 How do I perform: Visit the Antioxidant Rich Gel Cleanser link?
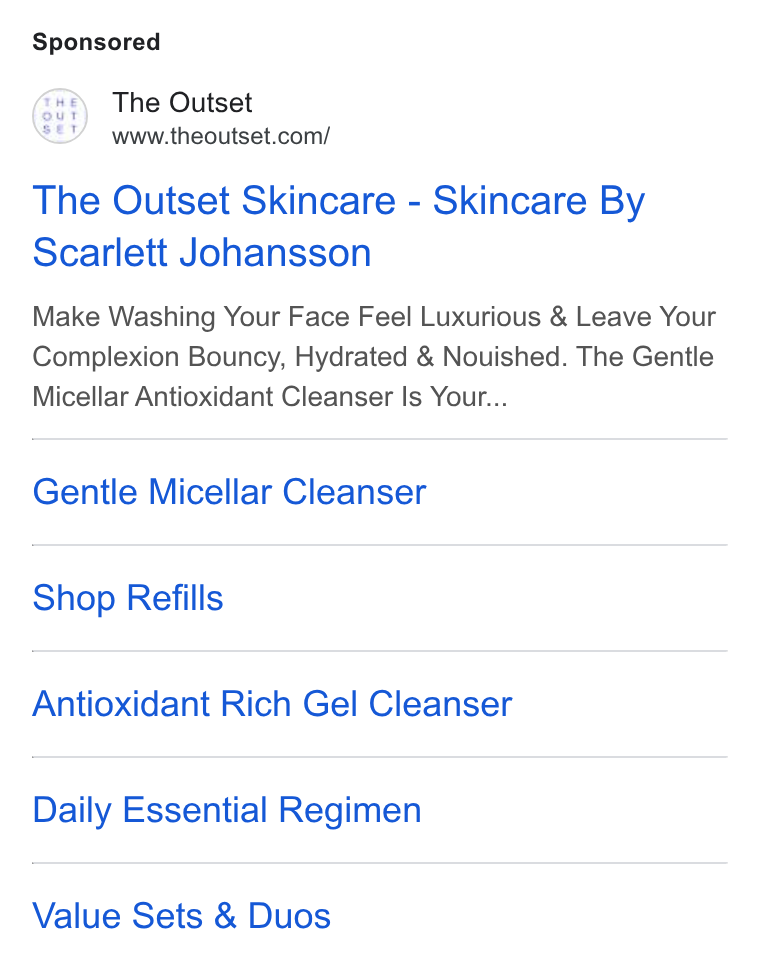click(272, 704)
